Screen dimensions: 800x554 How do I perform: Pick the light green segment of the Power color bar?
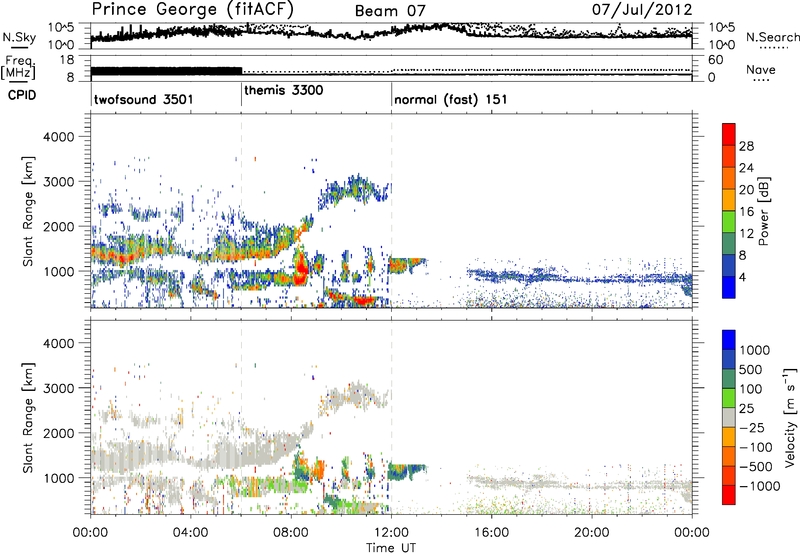click(729, 222)
